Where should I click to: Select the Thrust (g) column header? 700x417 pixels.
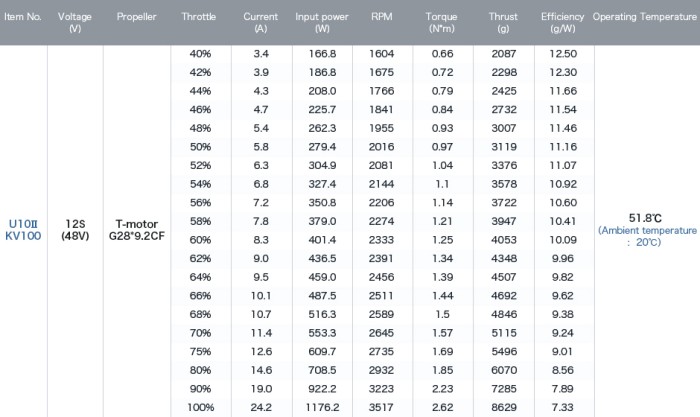pyautogui.click(x=503, y=23)
